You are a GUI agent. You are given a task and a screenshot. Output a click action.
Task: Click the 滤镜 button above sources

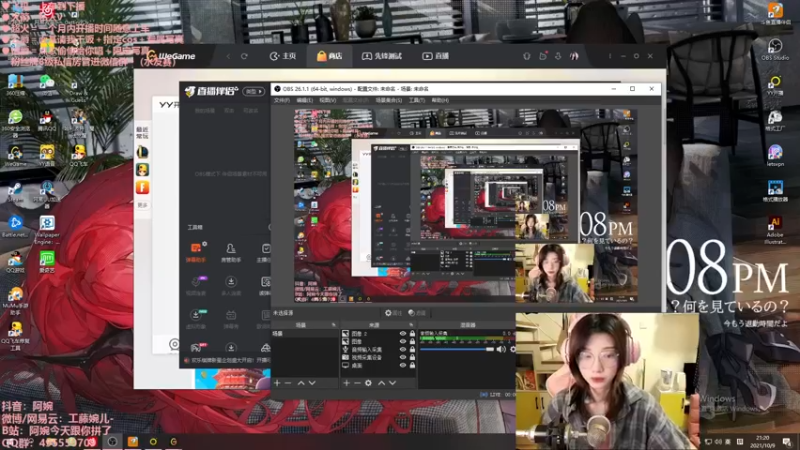pyautogui.click(x=417, y=313)
